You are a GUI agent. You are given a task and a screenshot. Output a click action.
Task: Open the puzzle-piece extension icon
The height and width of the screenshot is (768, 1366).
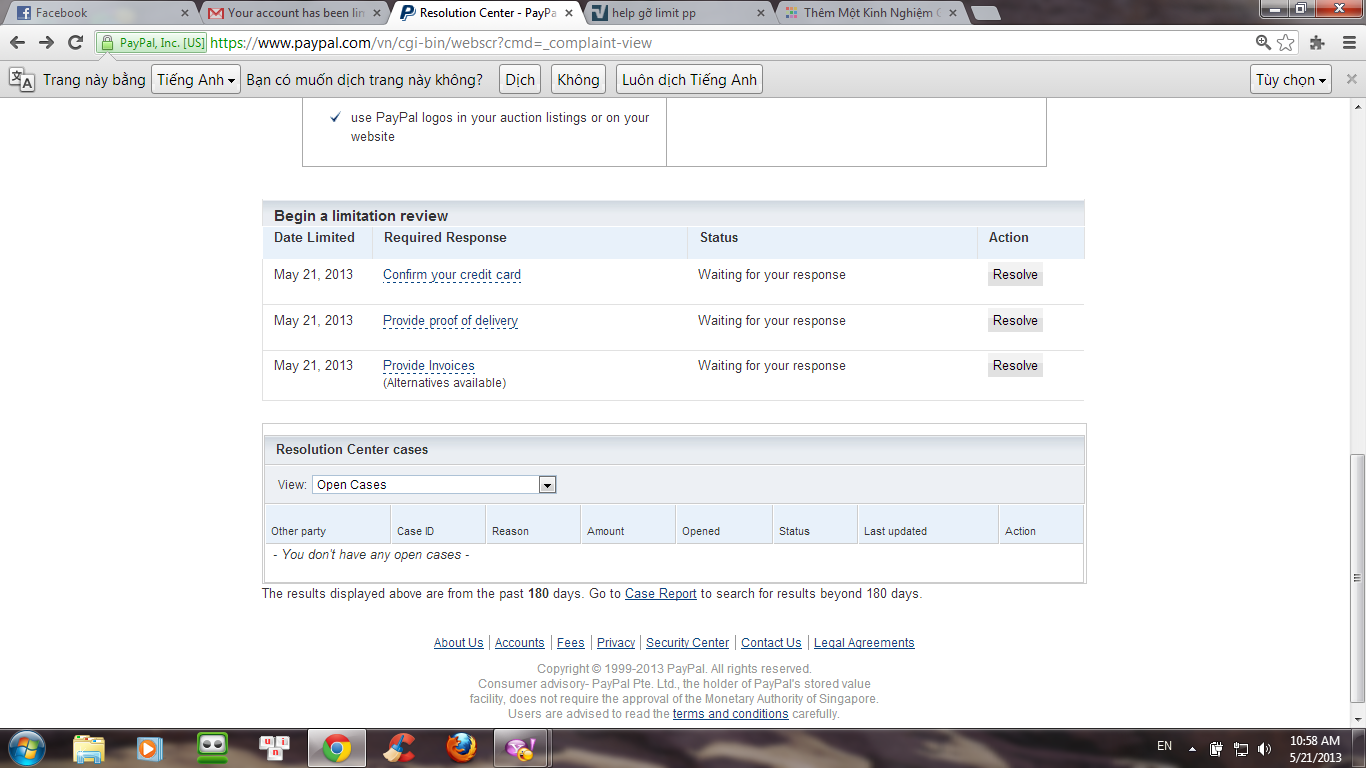point(1317,43)
